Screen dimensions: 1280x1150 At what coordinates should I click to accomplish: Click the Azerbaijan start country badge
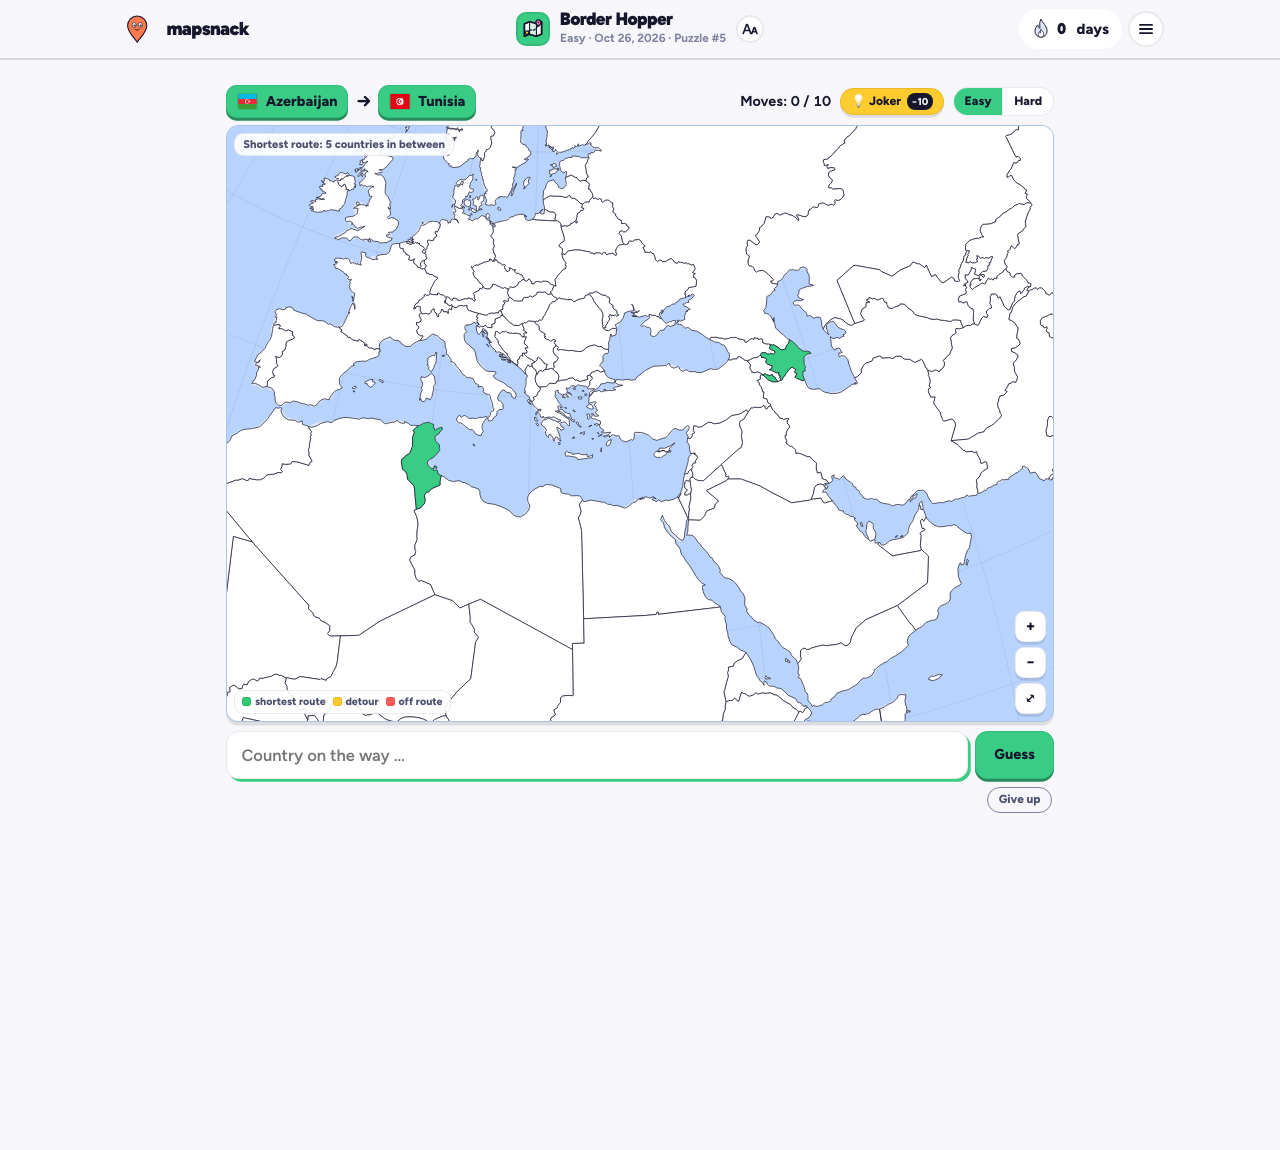point(287,101)
